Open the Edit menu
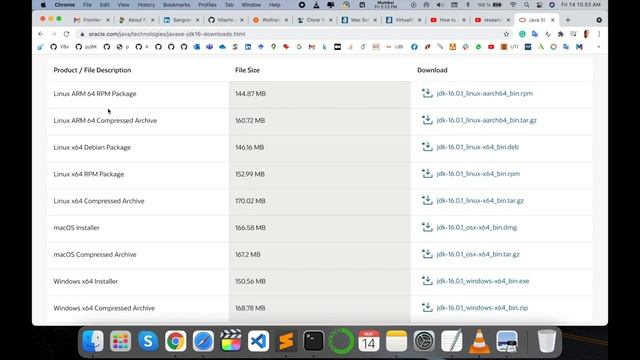 (x=104, y=5)
